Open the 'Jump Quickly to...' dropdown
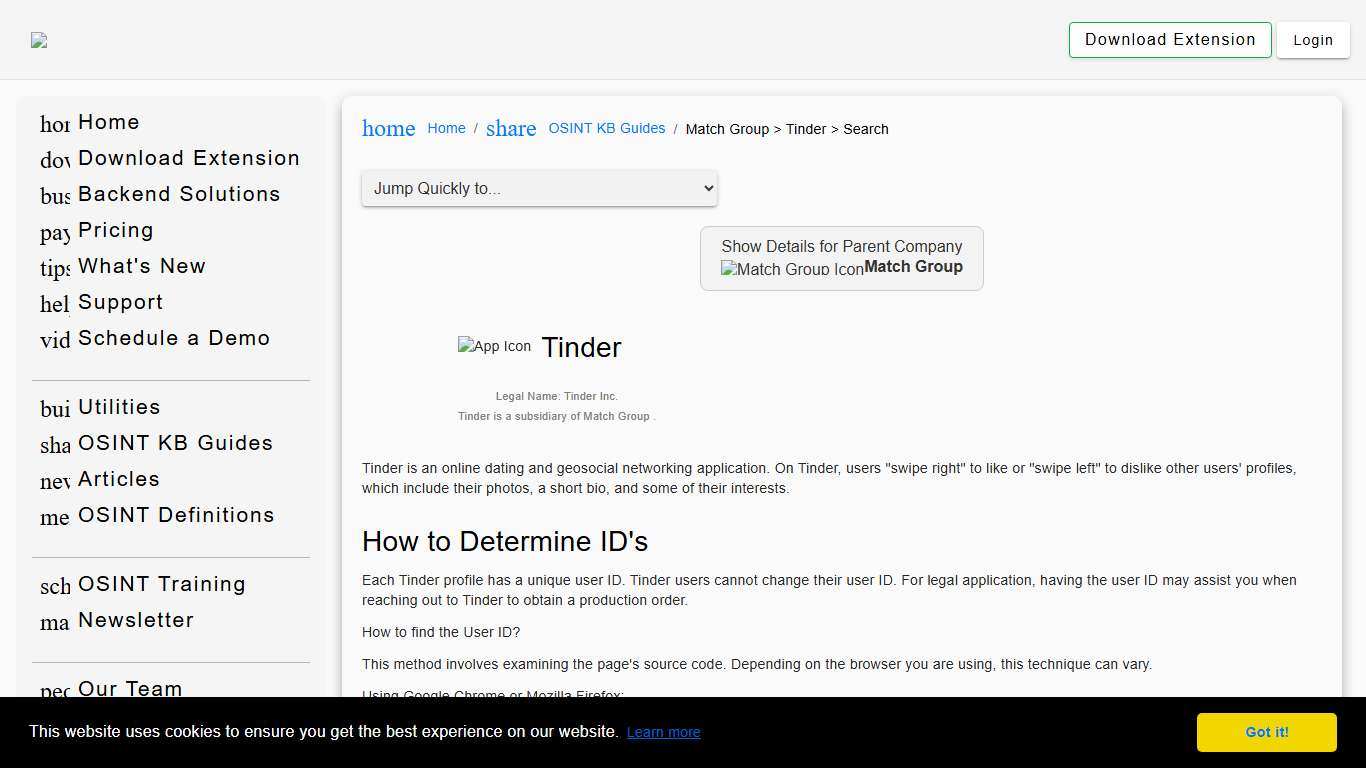This screenshot has width=1366, height=768. (x=539, y=188)
